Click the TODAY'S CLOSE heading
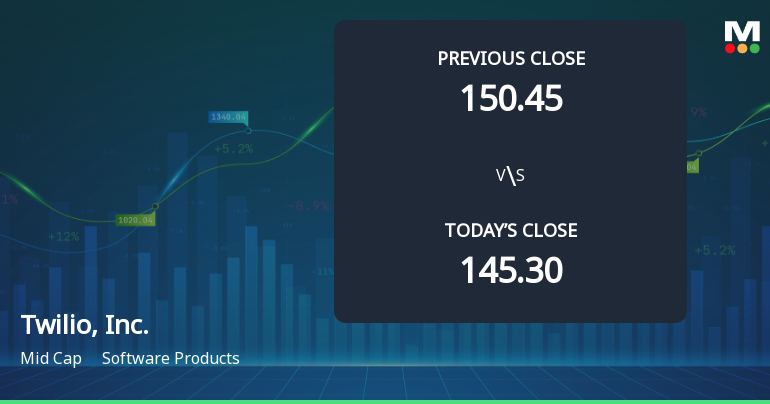770x404 pixels. 511,231
